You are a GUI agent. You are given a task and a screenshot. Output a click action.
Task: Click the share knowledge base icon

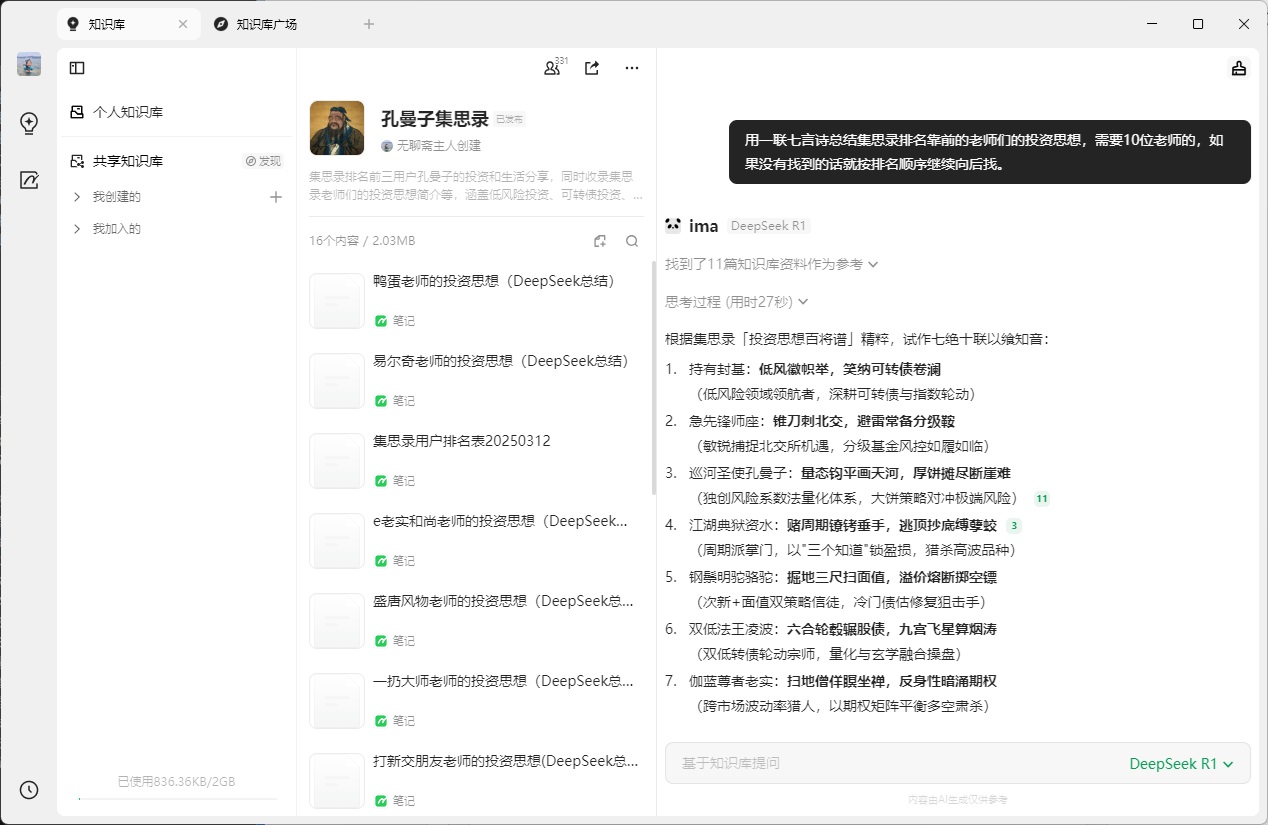592,68
